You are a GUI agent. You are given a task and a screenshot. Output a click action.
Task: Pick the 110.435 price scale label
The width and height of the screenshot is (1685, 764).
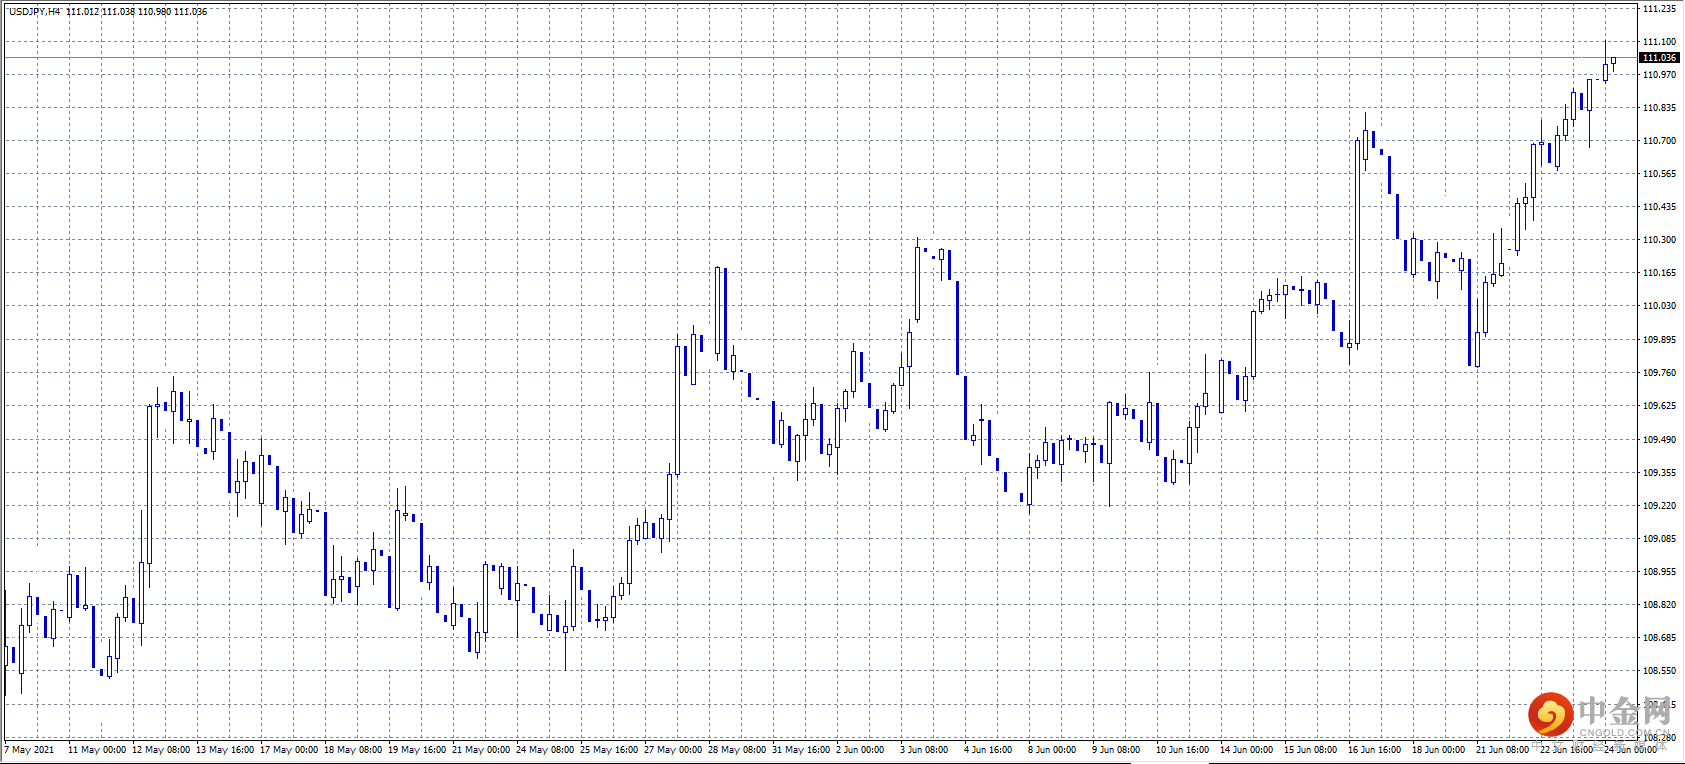1659,207
